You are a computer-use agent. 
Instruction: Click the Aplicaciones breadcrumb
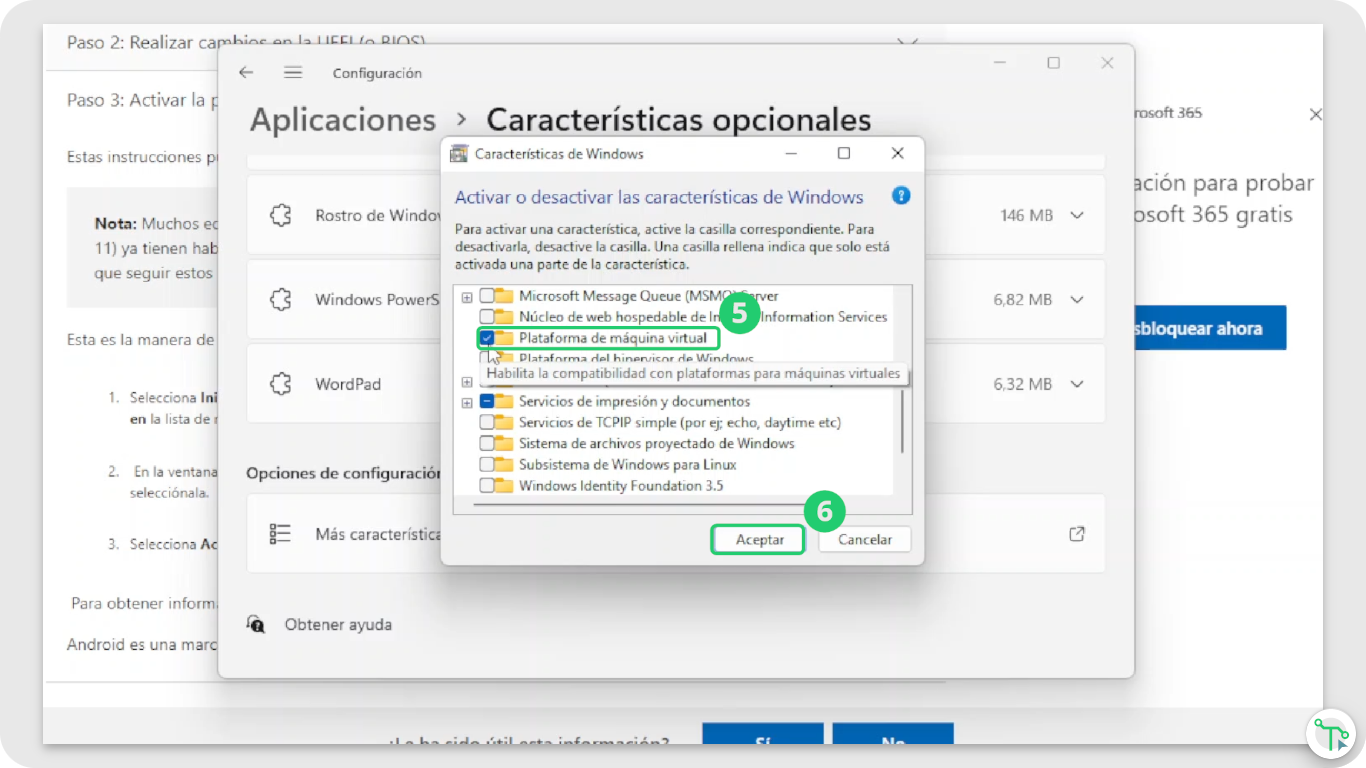(x=343, y=120)
